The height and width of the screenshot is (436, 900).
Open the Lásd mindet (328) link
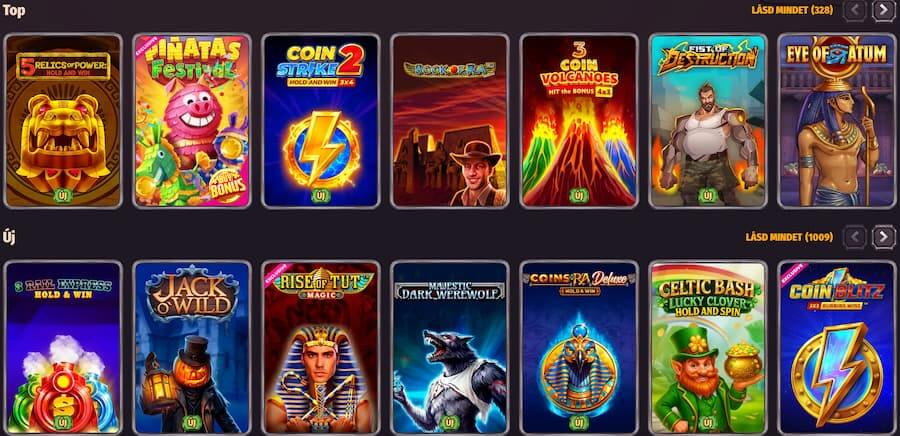point(792,10)
